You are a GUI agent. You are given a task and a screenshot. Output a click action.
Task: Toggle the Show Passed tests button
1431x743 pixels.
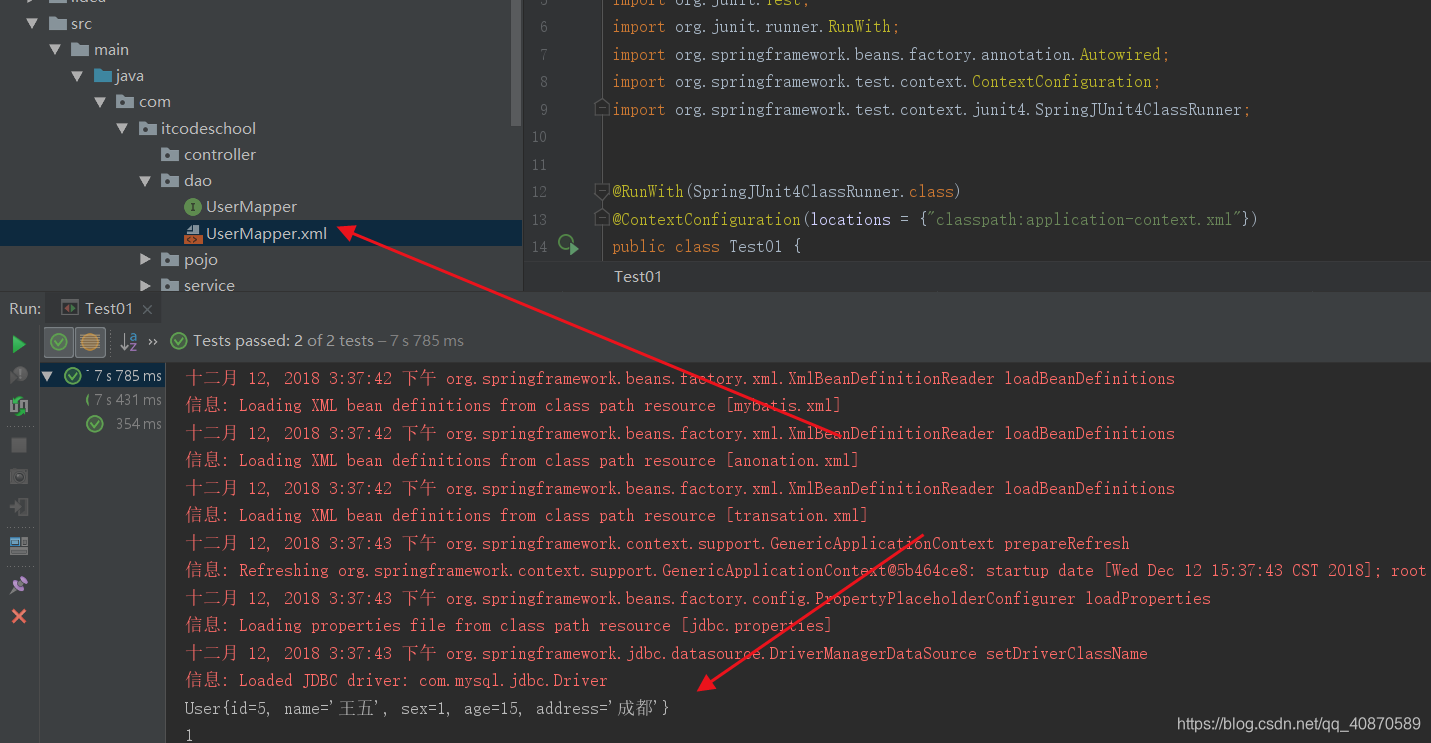tap(59, 342)
